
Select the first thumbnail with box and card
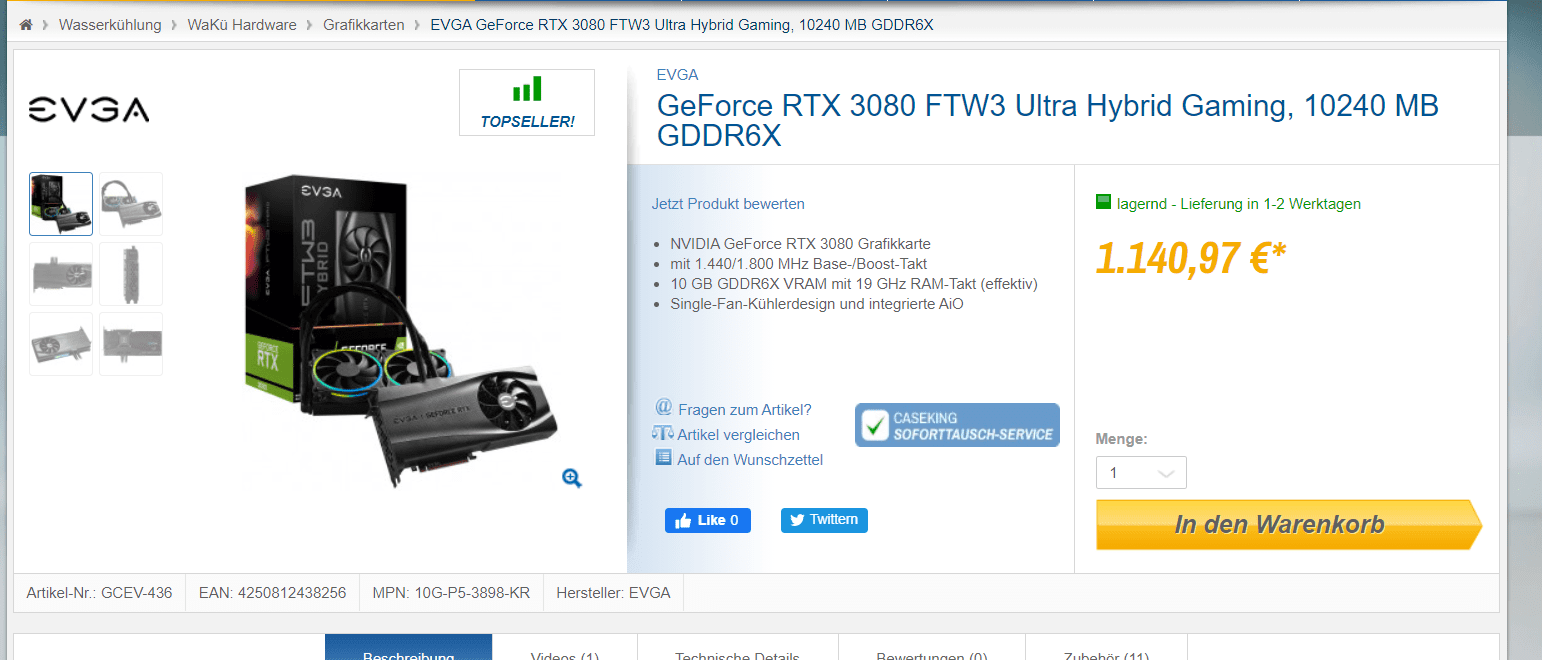[x=61, y=204]
